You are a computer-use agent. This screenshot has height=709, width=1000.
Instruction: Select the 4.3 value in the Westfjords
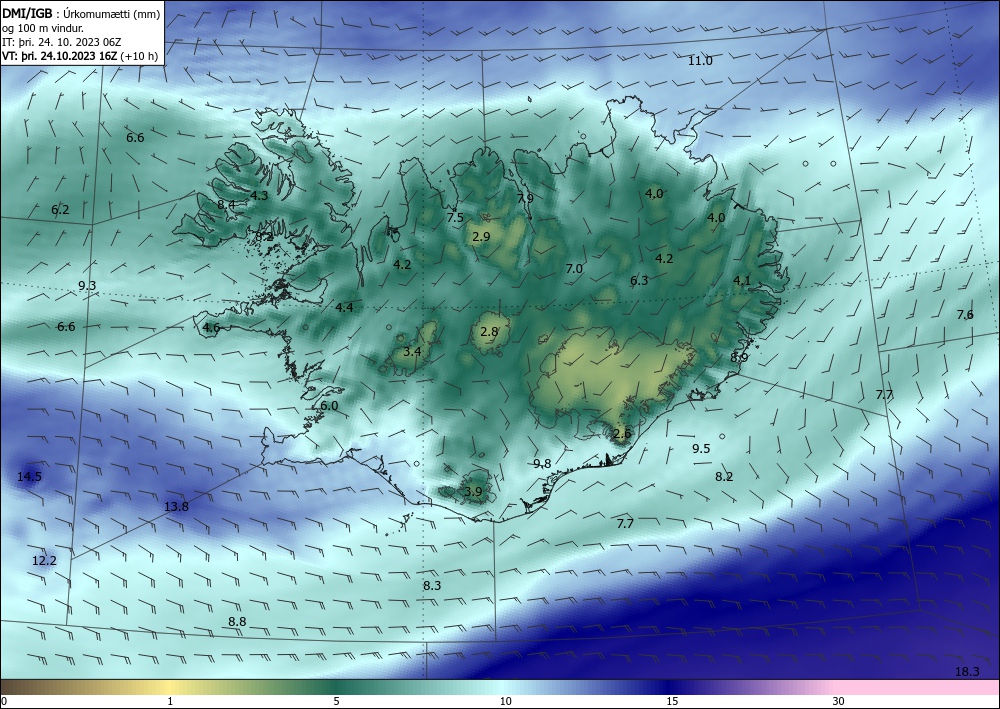(x=259, y=195)
